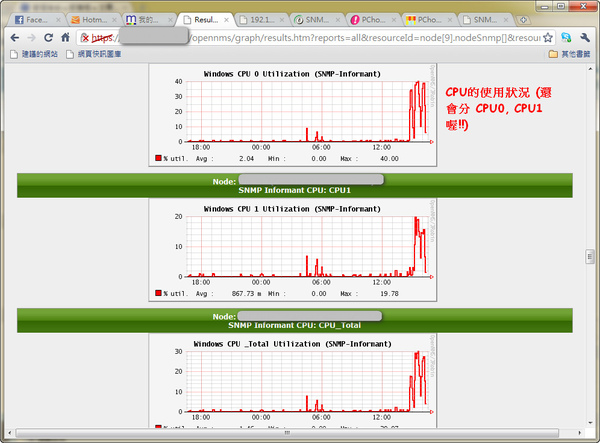Click the Avg 867.73 m value on CPU 1 graph

click(x=247, y=294)
